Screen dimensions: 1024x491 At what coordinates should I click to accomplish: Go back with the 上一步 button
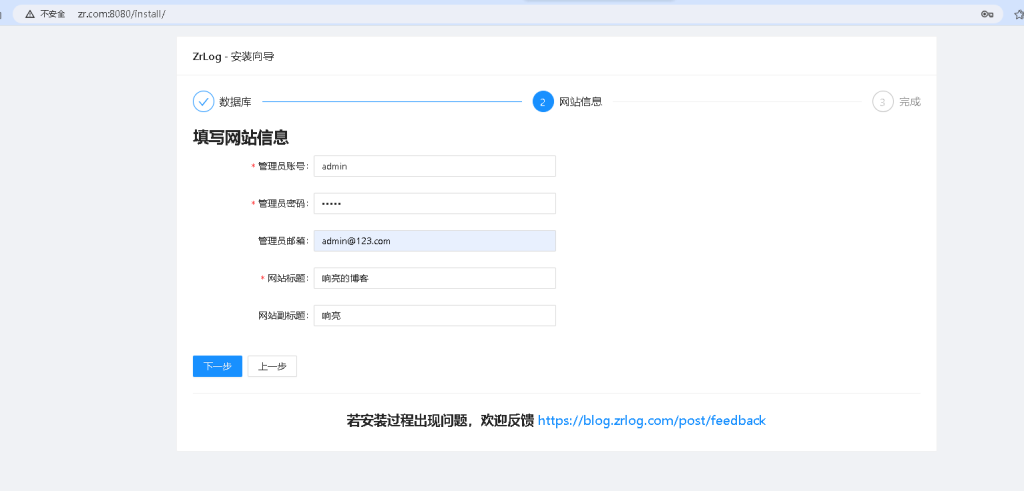click(272, 366)
